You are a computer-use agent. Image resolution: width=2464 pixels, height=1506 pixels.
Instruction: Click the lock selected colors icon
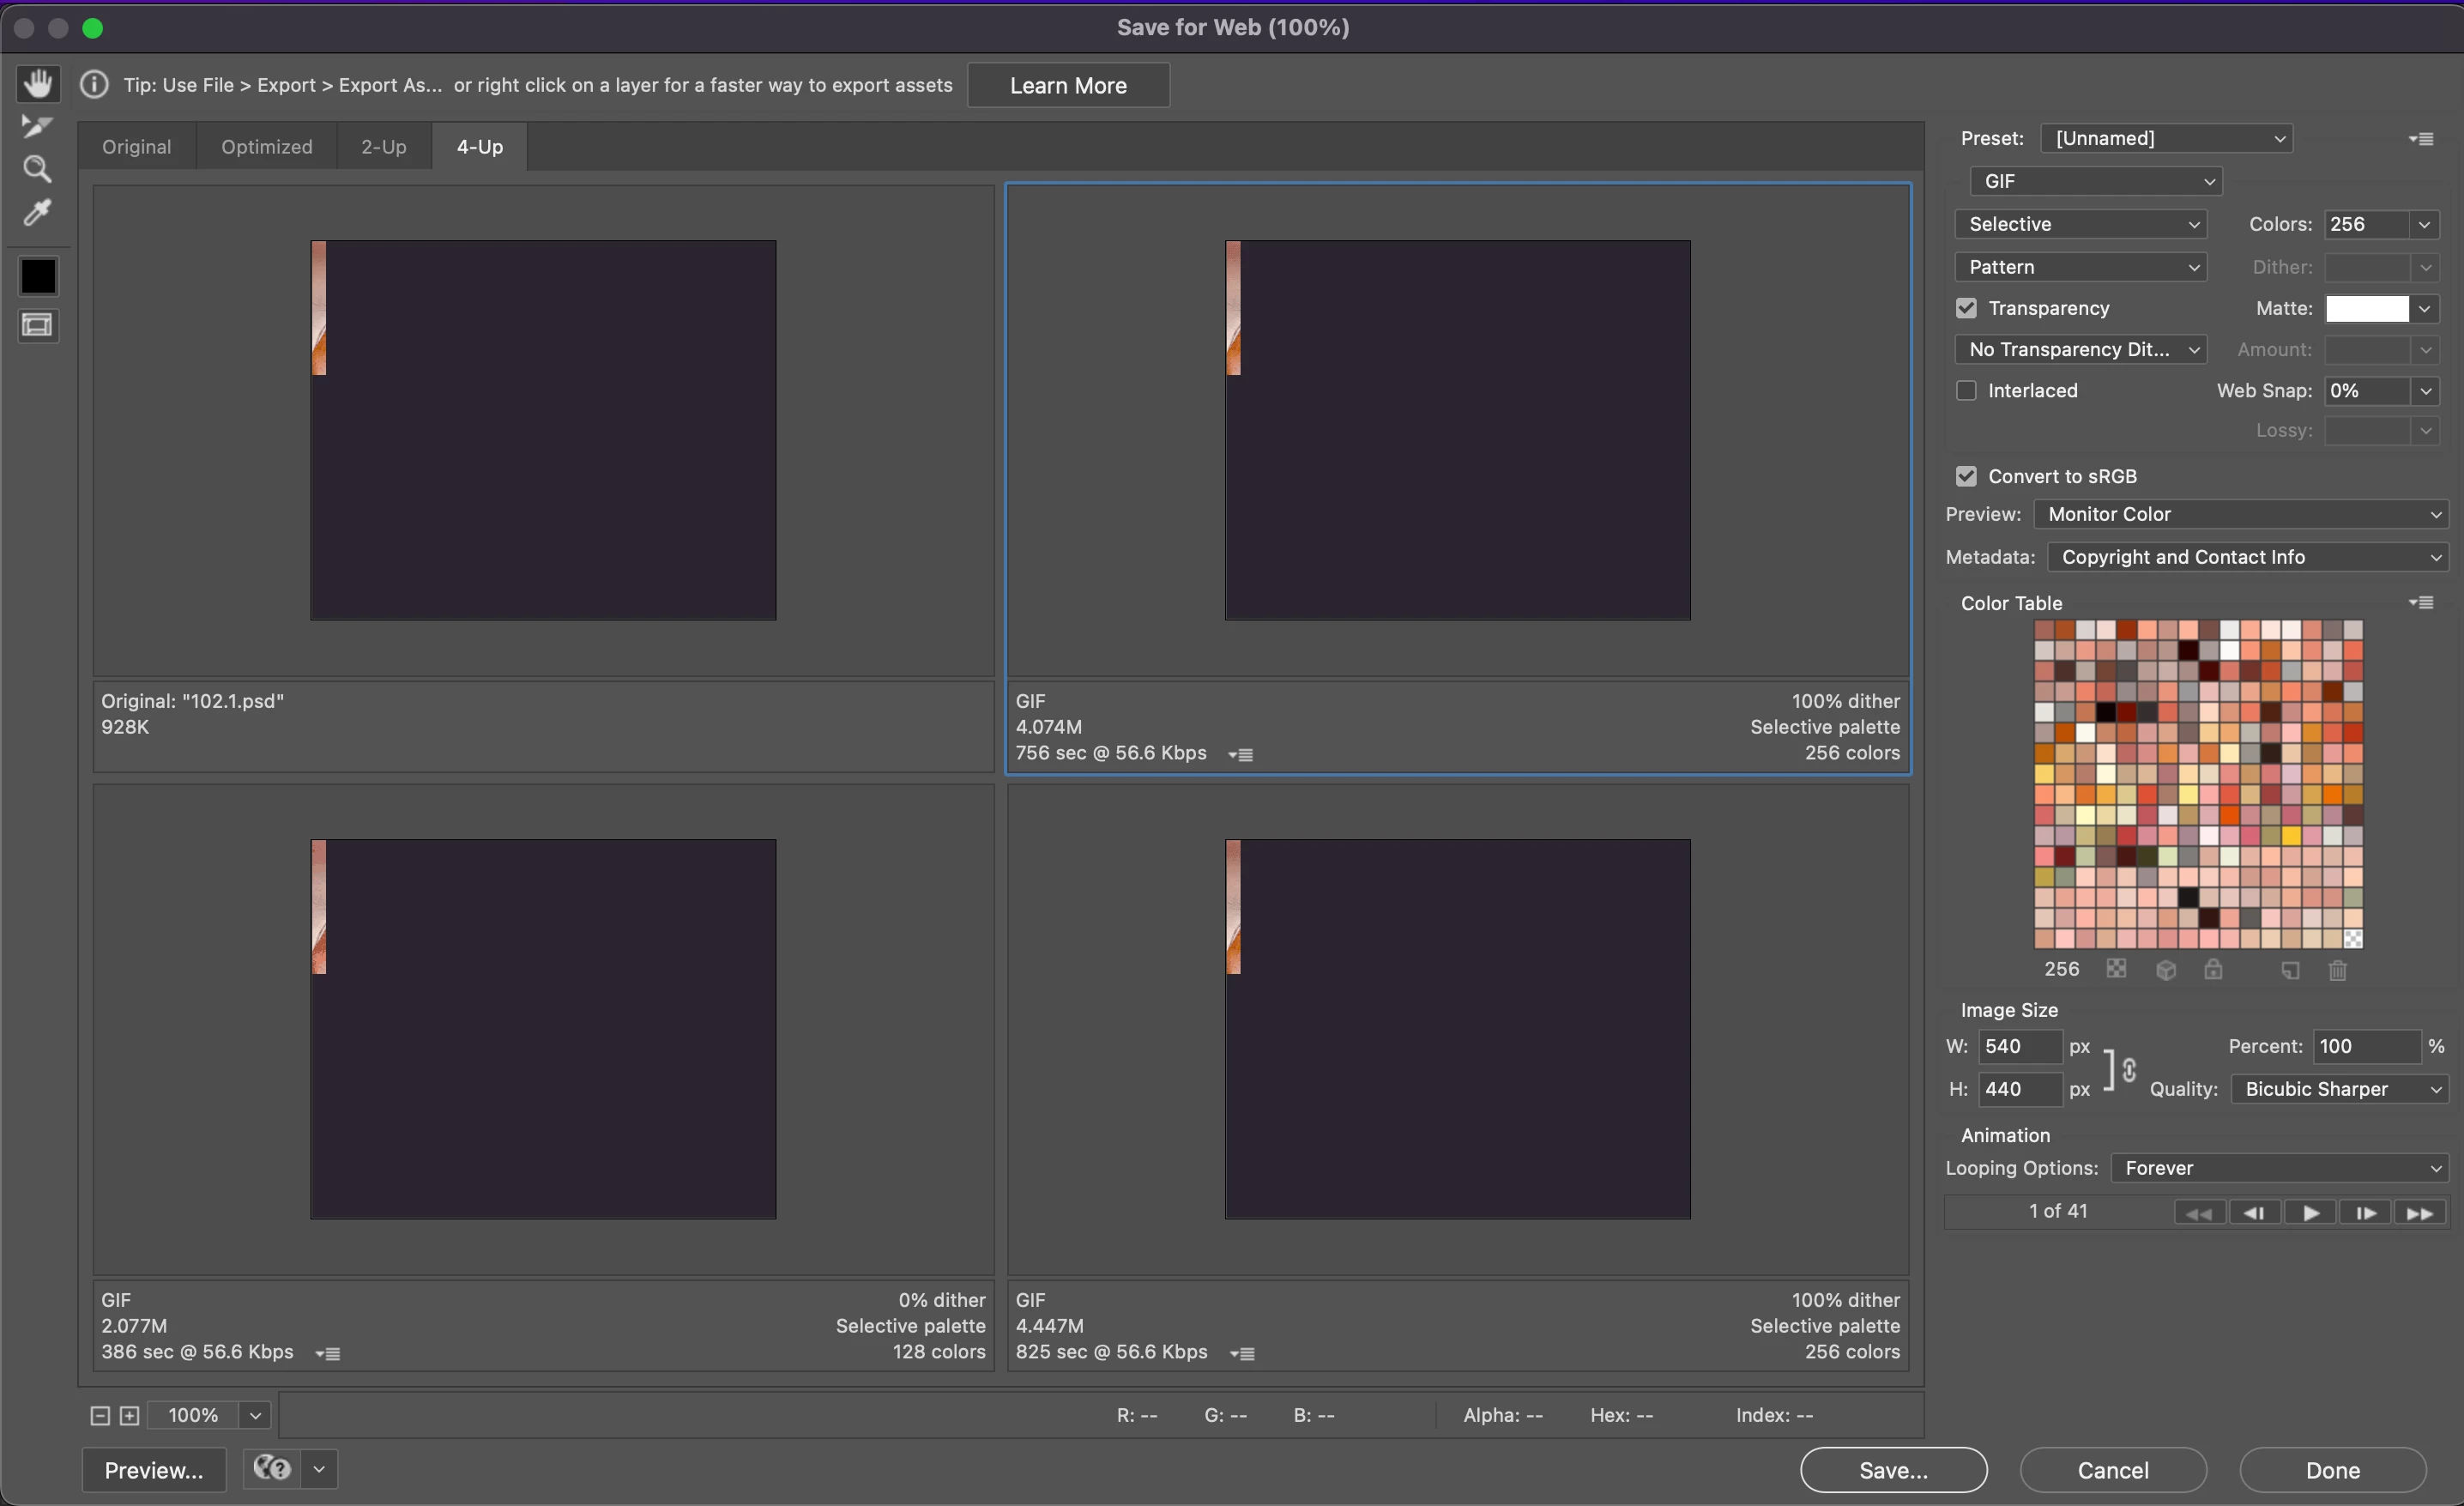point(2213,970)
